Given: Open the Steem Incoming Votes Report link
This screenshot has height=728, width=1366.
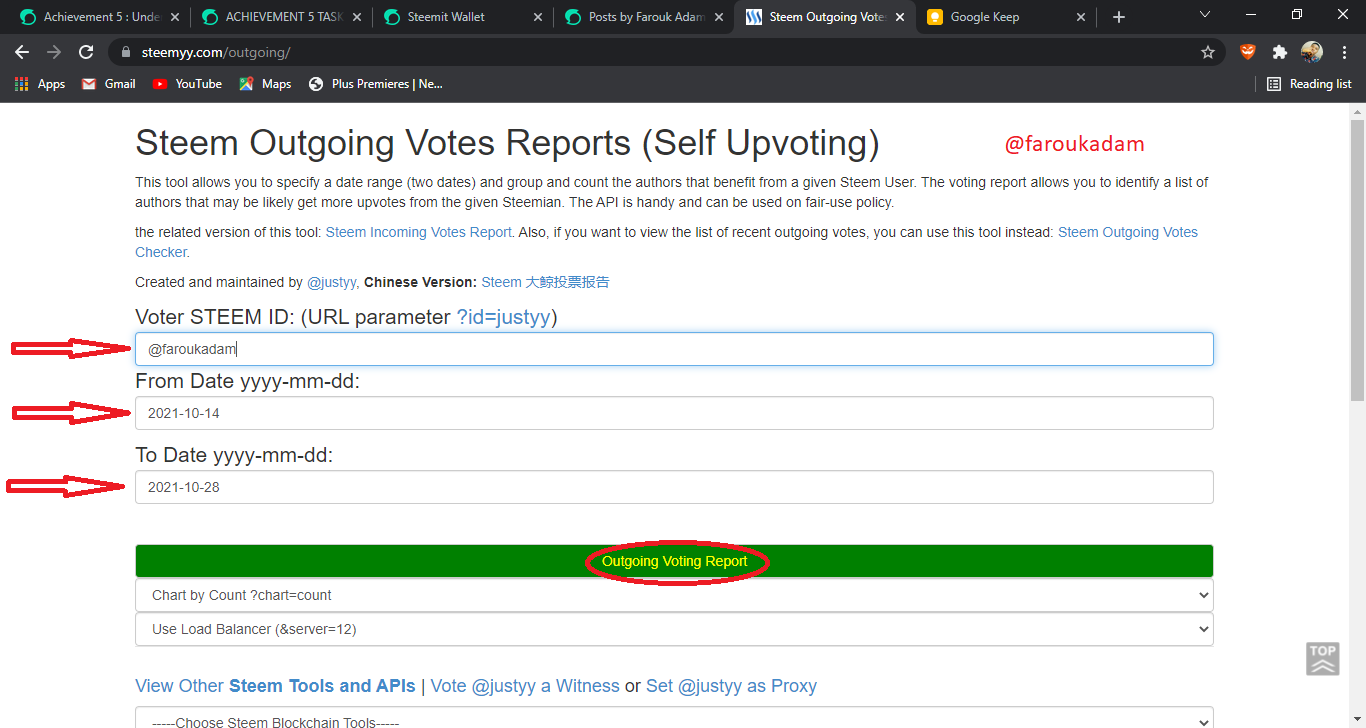Looking at the screenshot, I should point(419,232).
